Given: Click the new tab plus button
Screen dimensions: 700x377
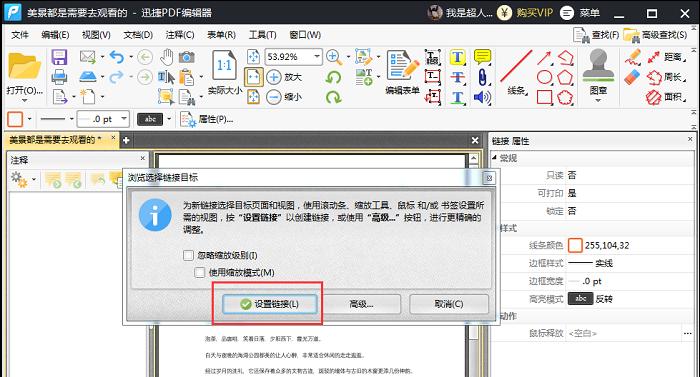Looking at the screenshot, I should 126,140.
